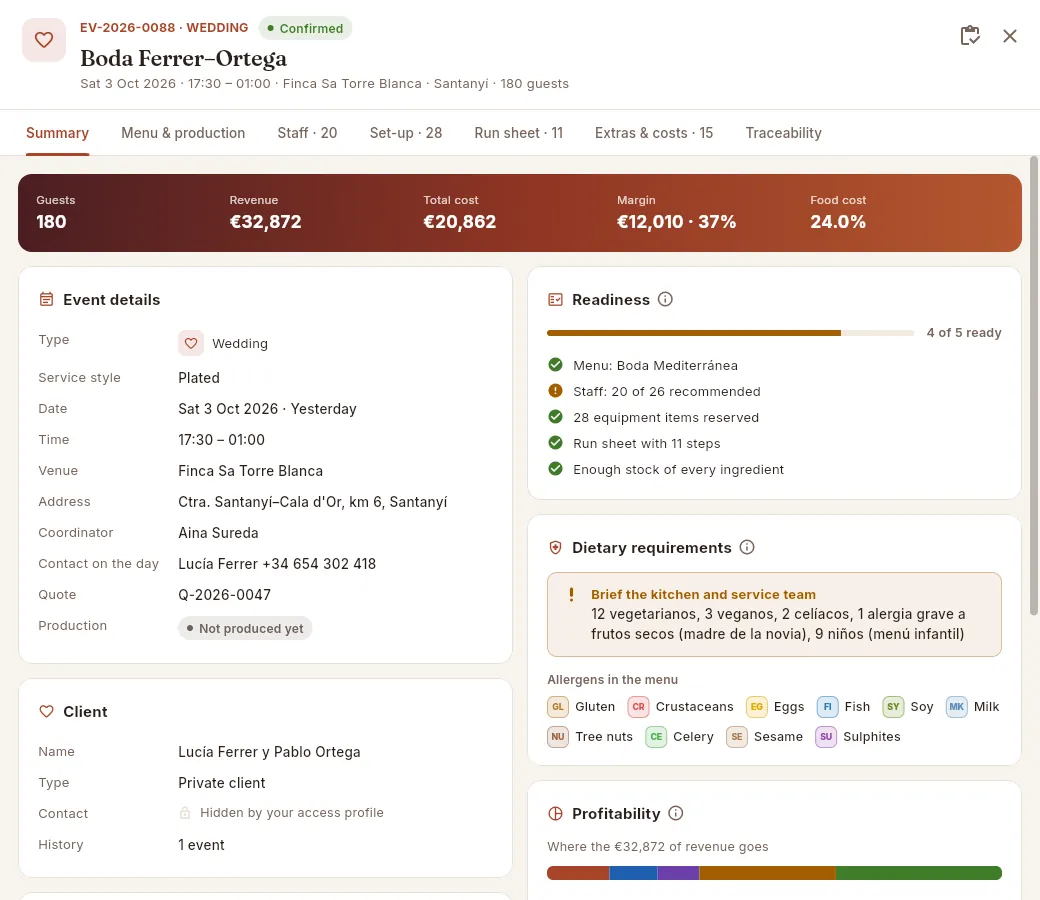This screenshot has width=1040, height=900.
Task: Click the Client section heart icon
Action: click(46, 712)
